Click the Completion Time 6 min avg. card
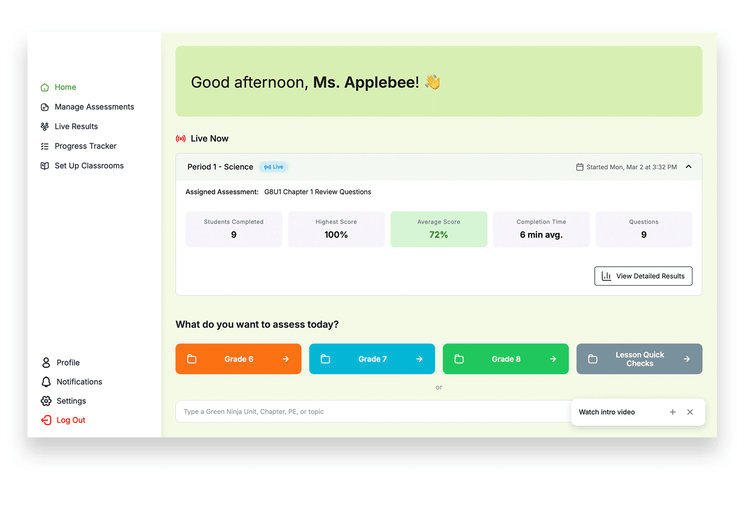The width and height of the screenshot is (744, 531). [x=541, y=229]
